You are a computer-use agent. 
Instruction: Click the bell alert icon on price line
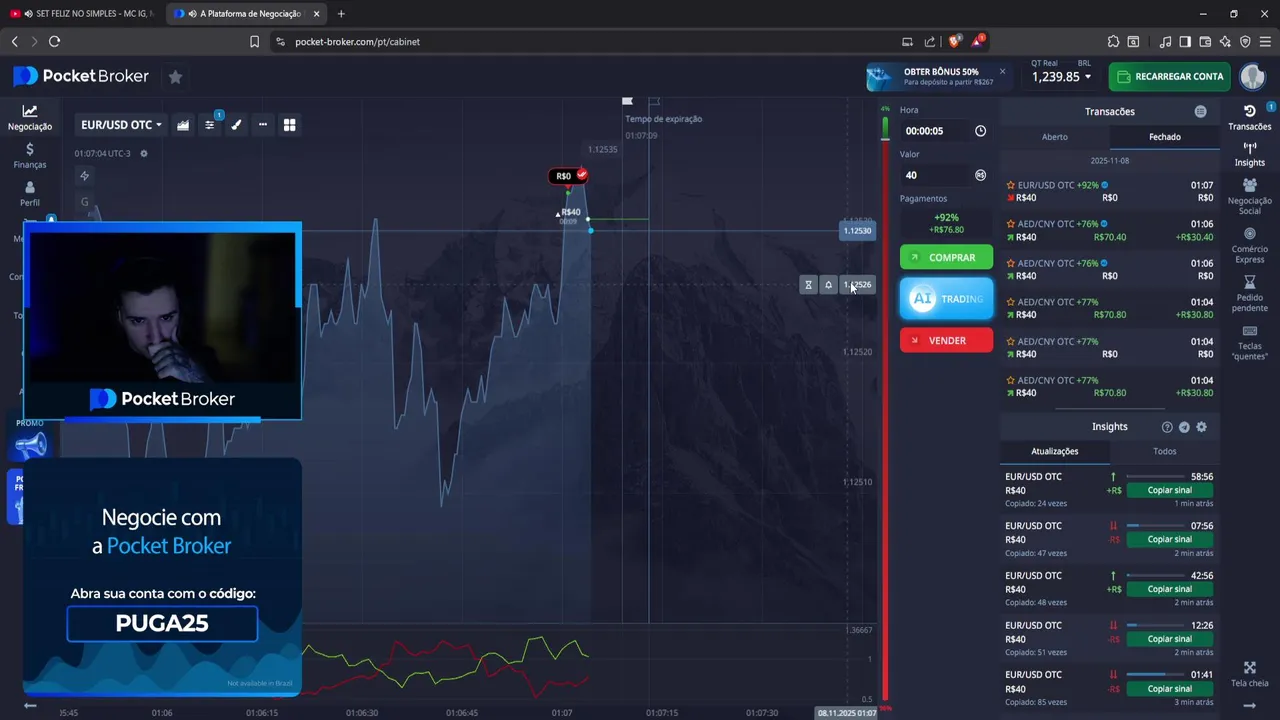pos(828,285)
